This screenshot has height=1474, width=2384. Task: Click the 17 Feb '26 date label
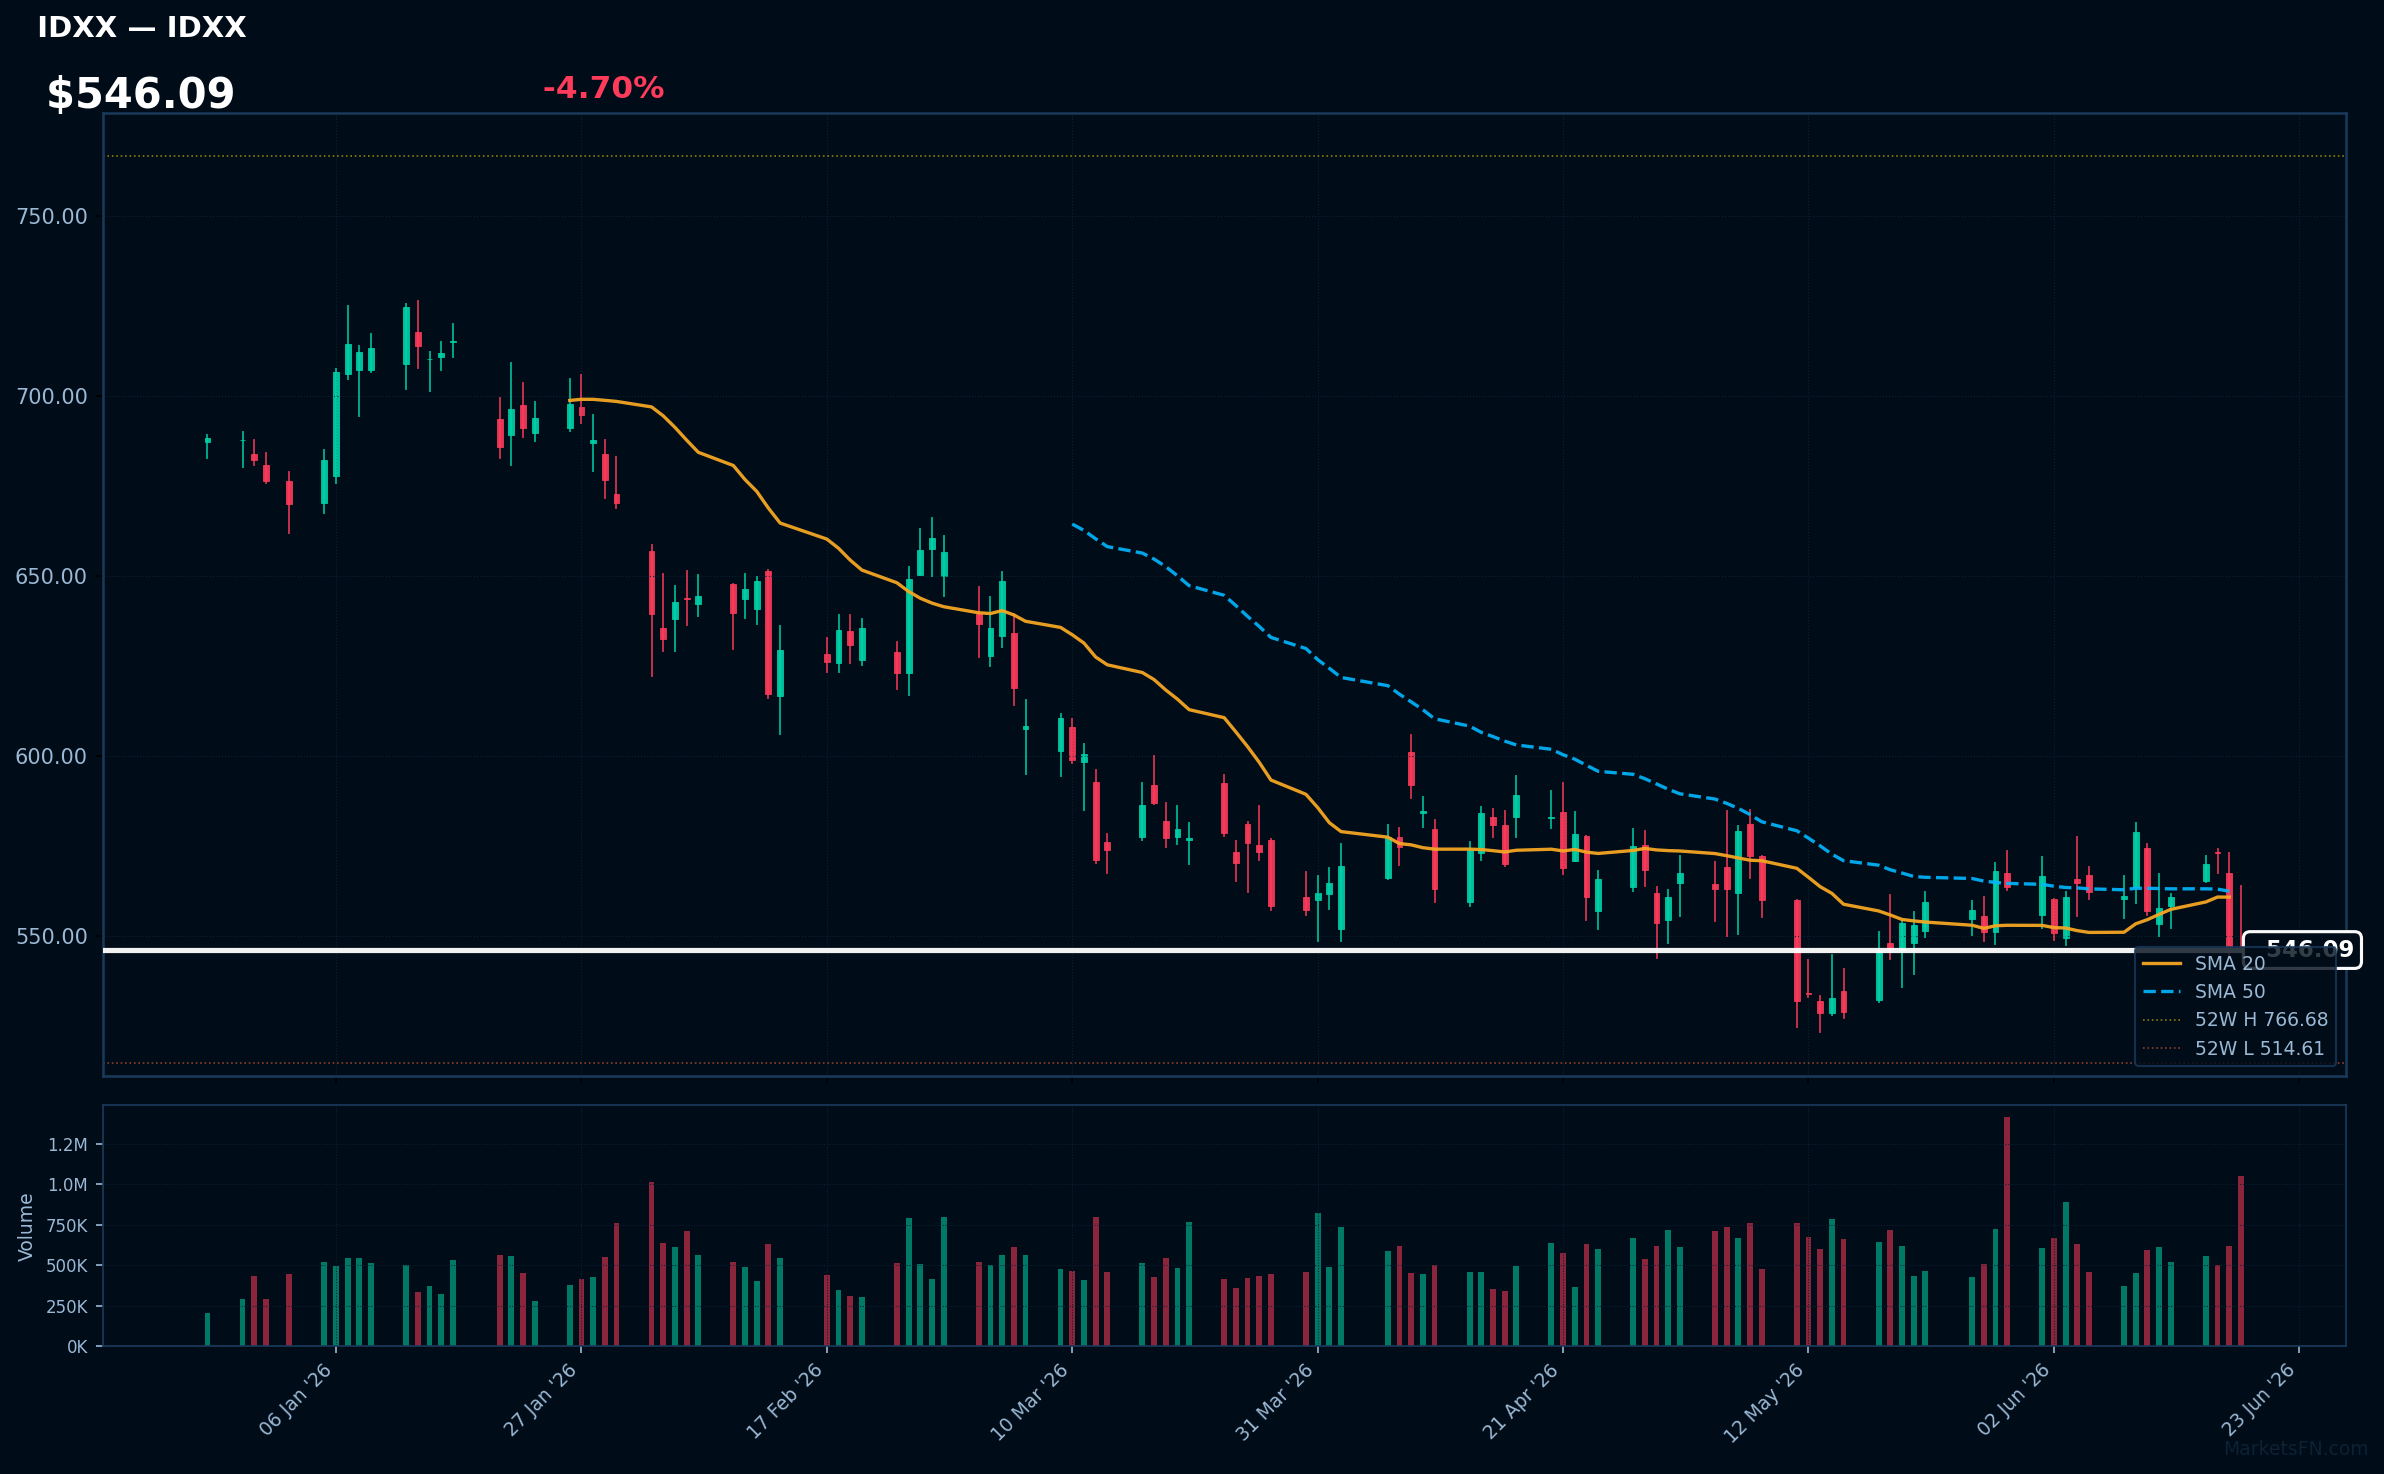click(785, 1400)
